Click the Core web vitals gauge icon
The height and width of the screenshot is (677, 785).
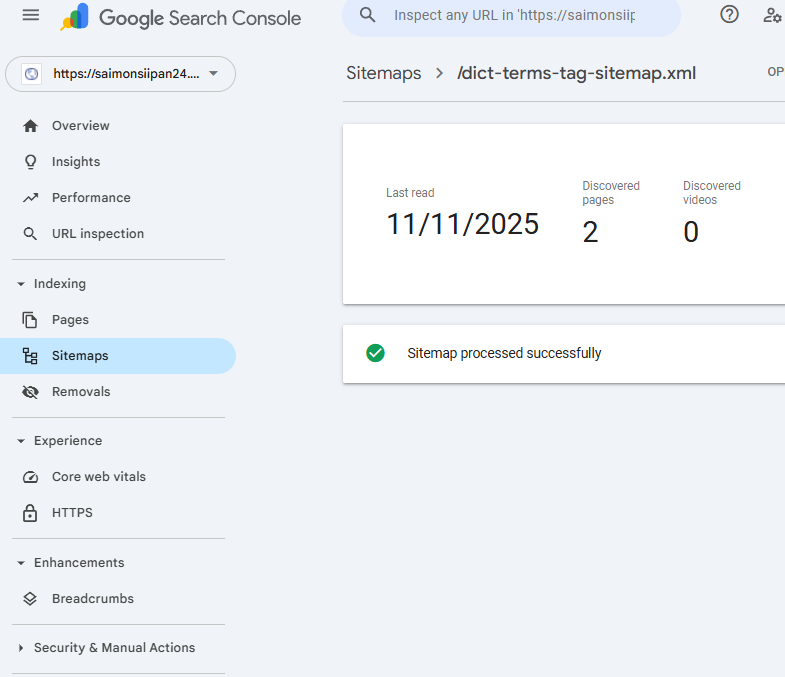pos(31,477)
